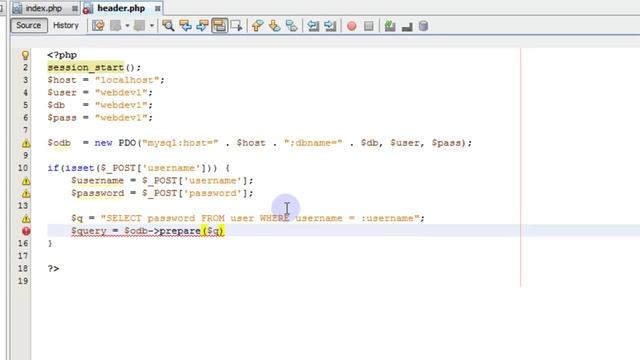Click warning icon beside $username line
640x360 pixels.
(x=26, y=181)
